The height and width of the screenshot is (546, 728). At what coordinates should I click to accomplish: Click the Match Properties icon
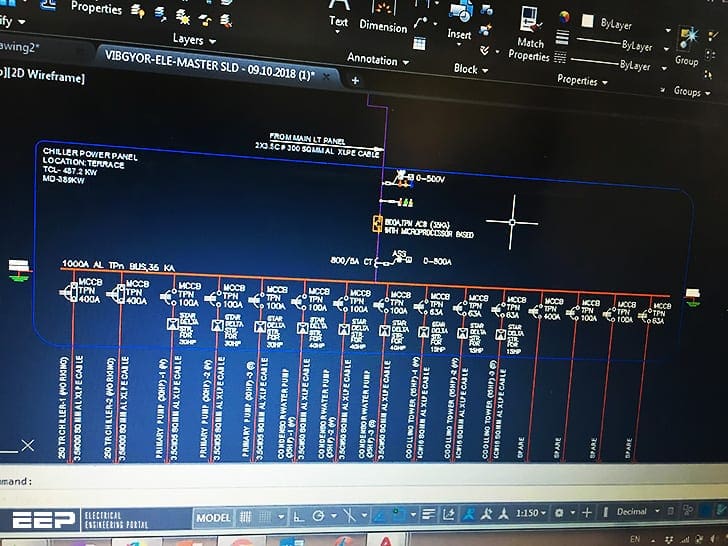point(531,20)
